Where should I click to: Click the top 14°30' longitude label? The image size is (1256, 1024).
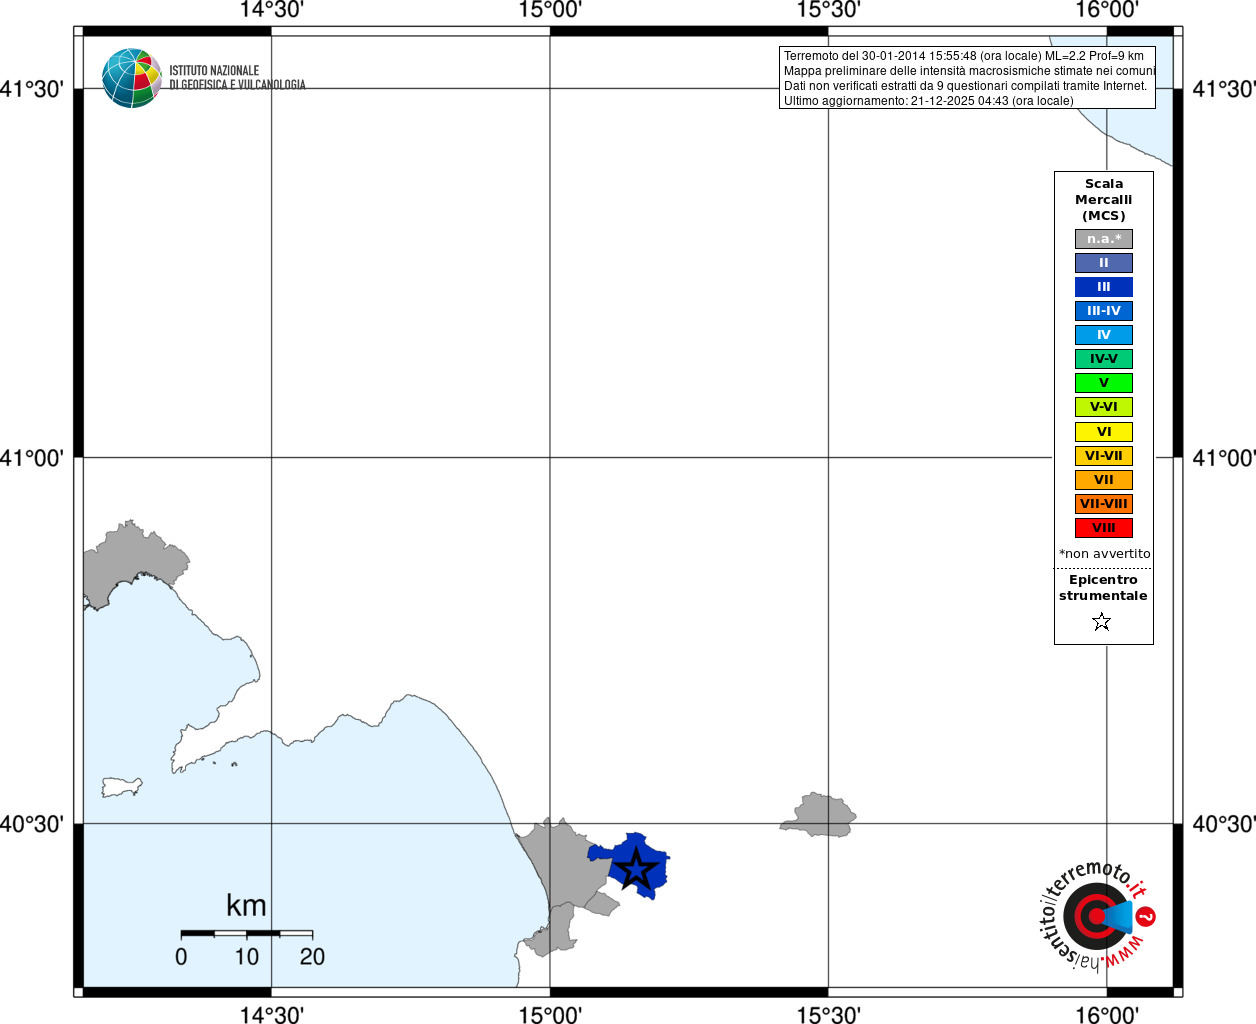click(x=272, y=11)
